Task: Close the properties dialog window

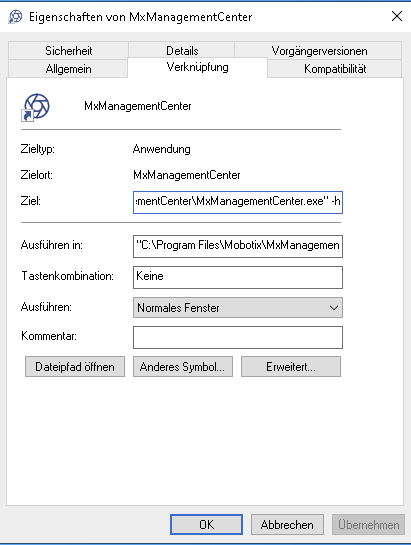Action: [397, 16]
